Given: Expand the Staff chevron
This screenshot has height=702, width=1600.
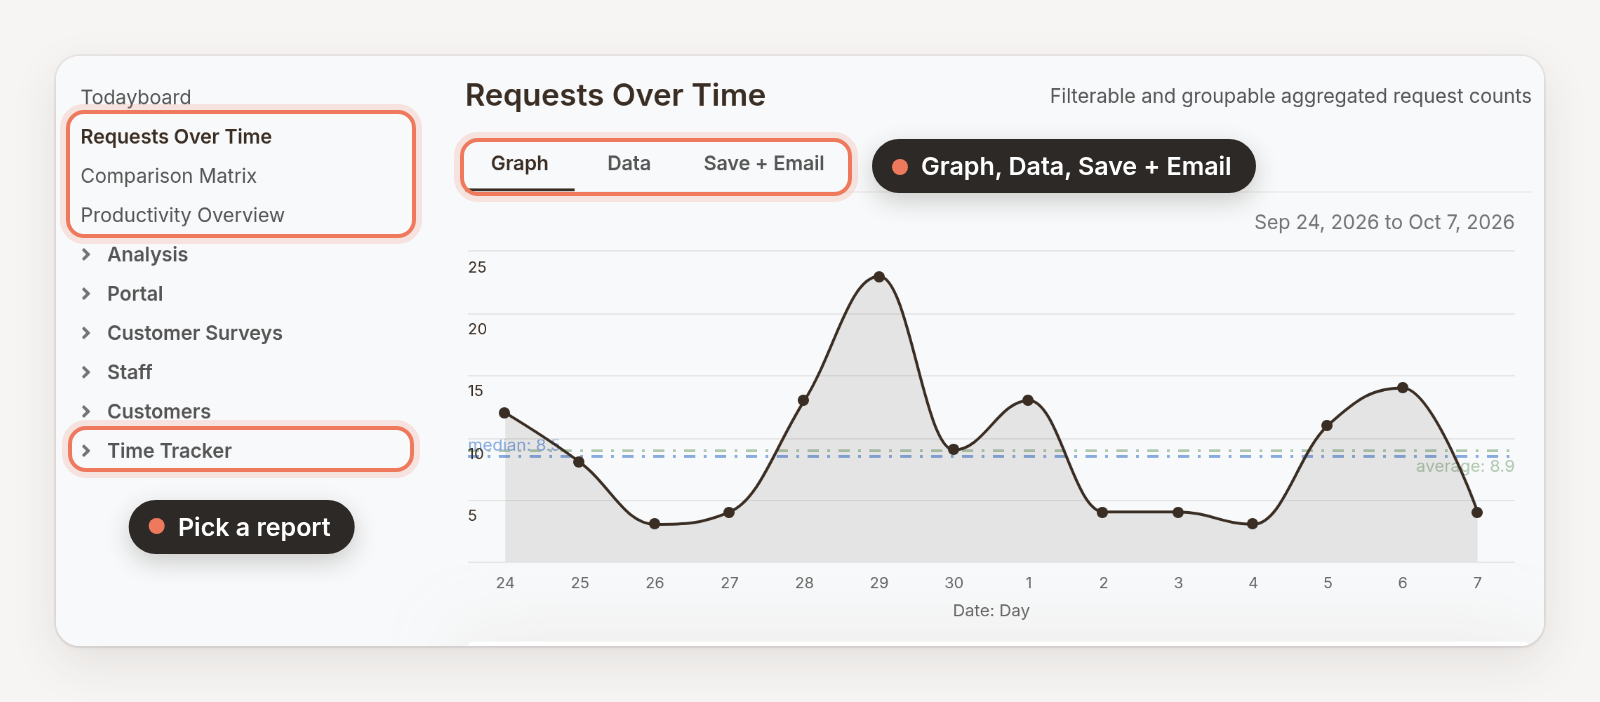Looking at the screenshot, I should pyautogui.click(x=86, y=372).
